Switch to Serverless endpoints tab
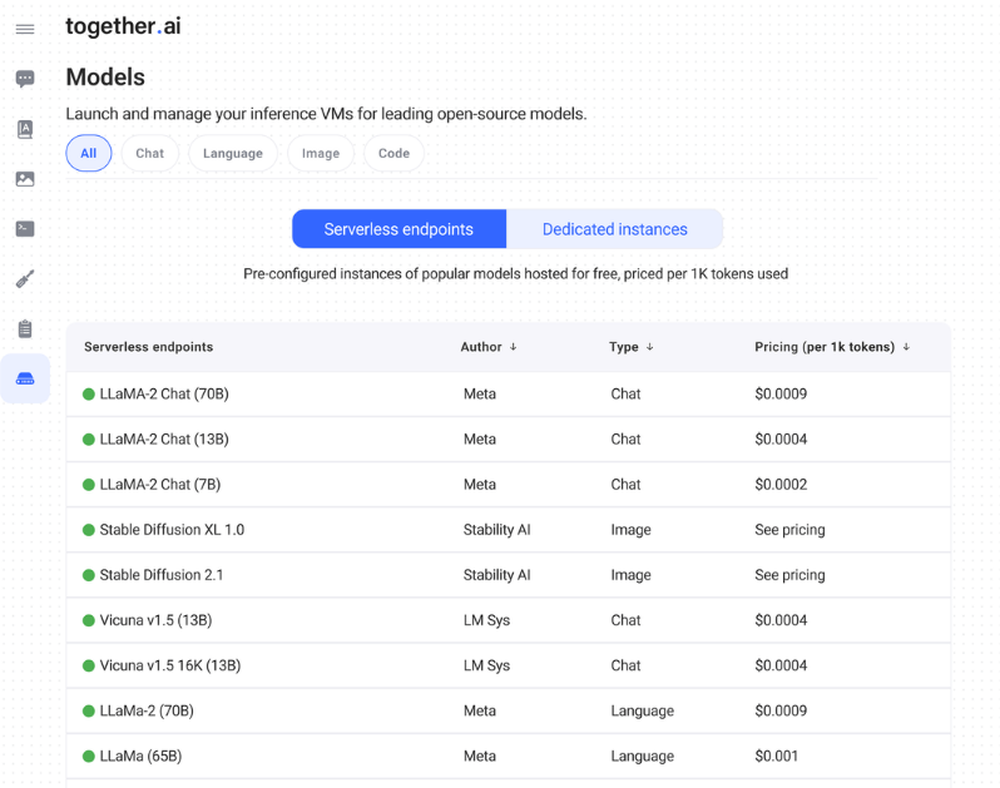 point(399,229)
